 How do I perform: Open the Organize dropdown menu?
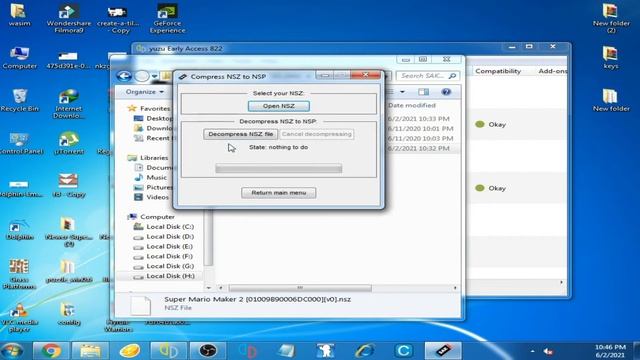pos(144,92)
